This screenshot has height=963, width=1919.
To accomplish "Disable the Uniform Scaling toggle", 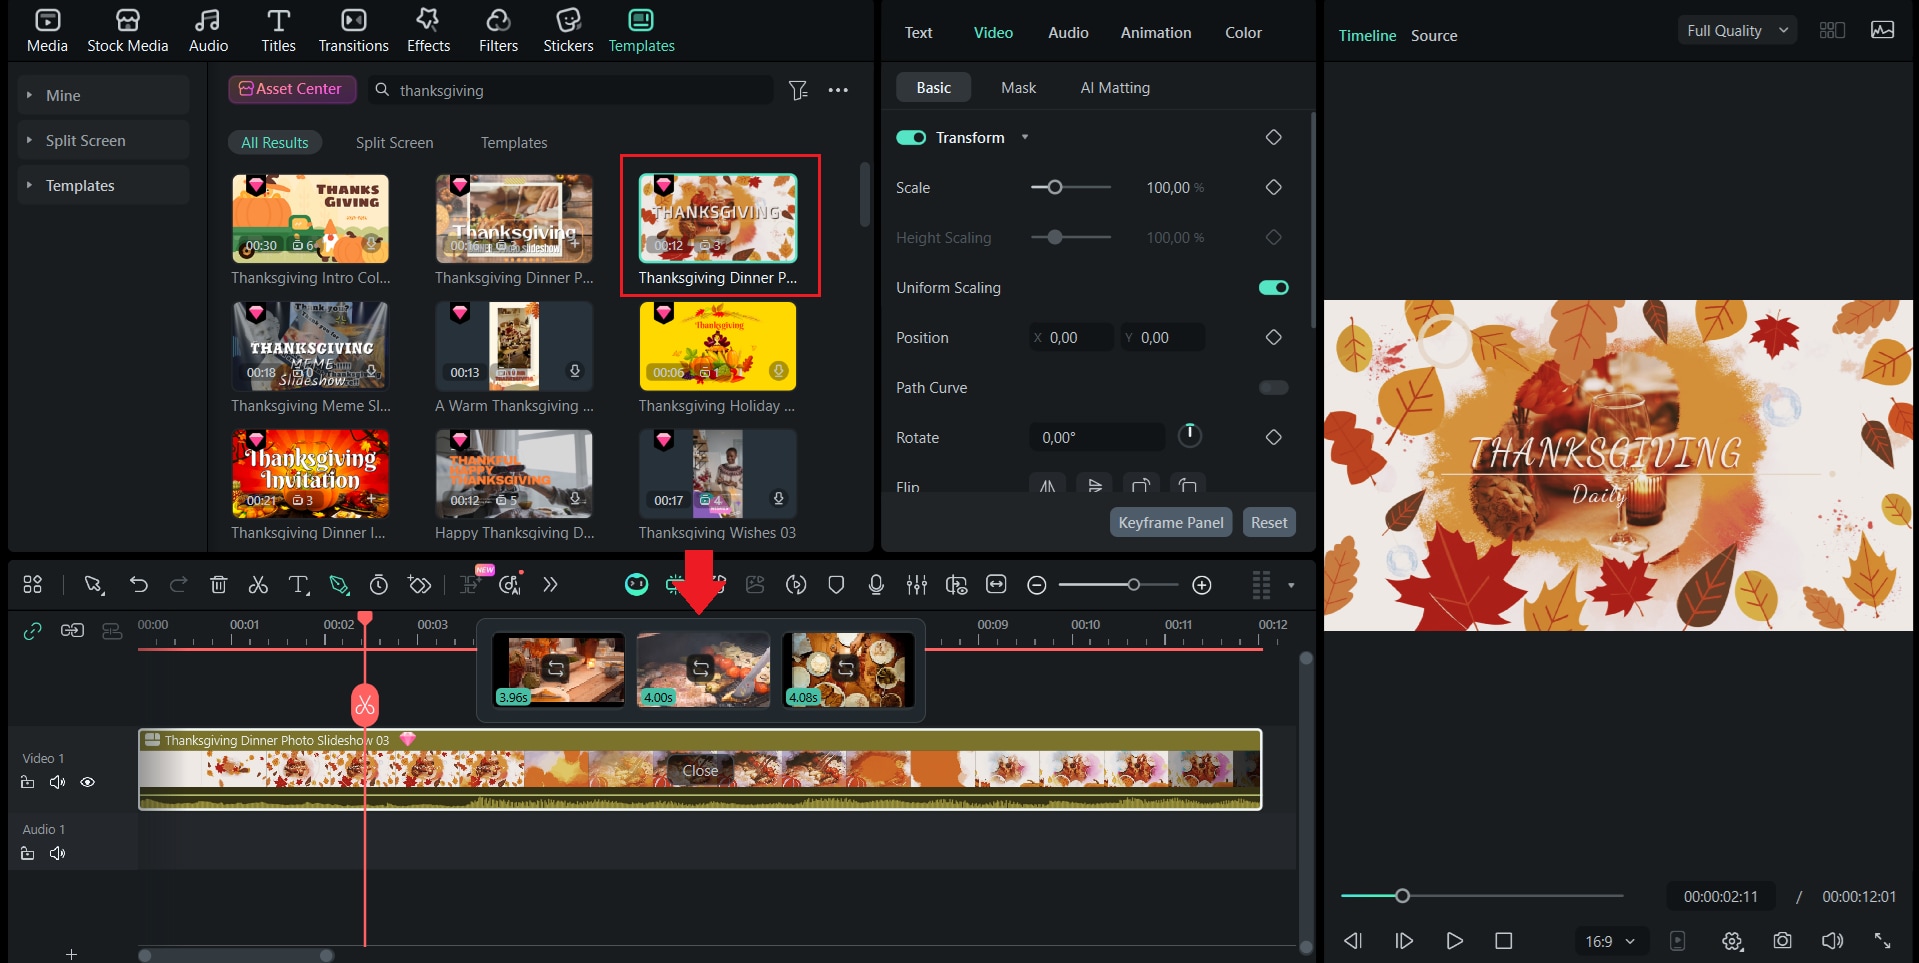I will point(1272,287).
